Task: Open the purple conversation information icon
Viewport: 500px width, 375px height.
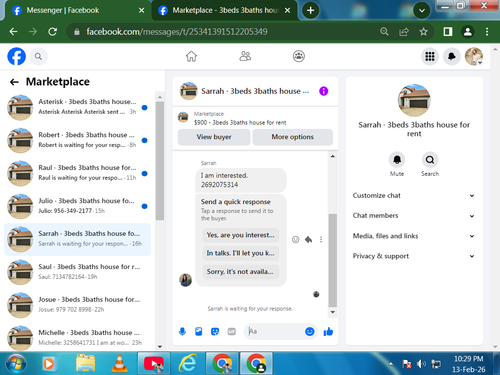Action: coord(323,91)
